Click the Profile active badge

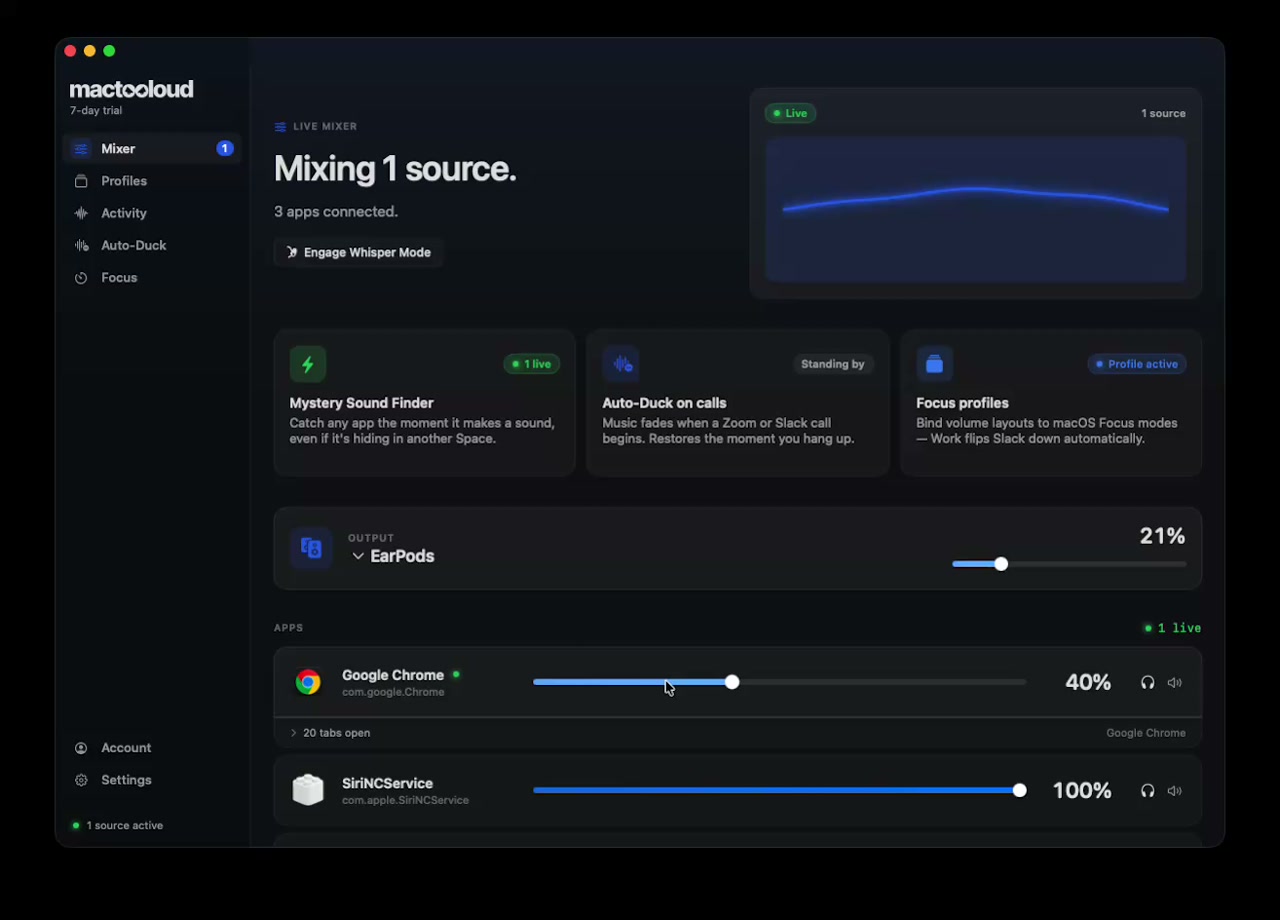1137,364
